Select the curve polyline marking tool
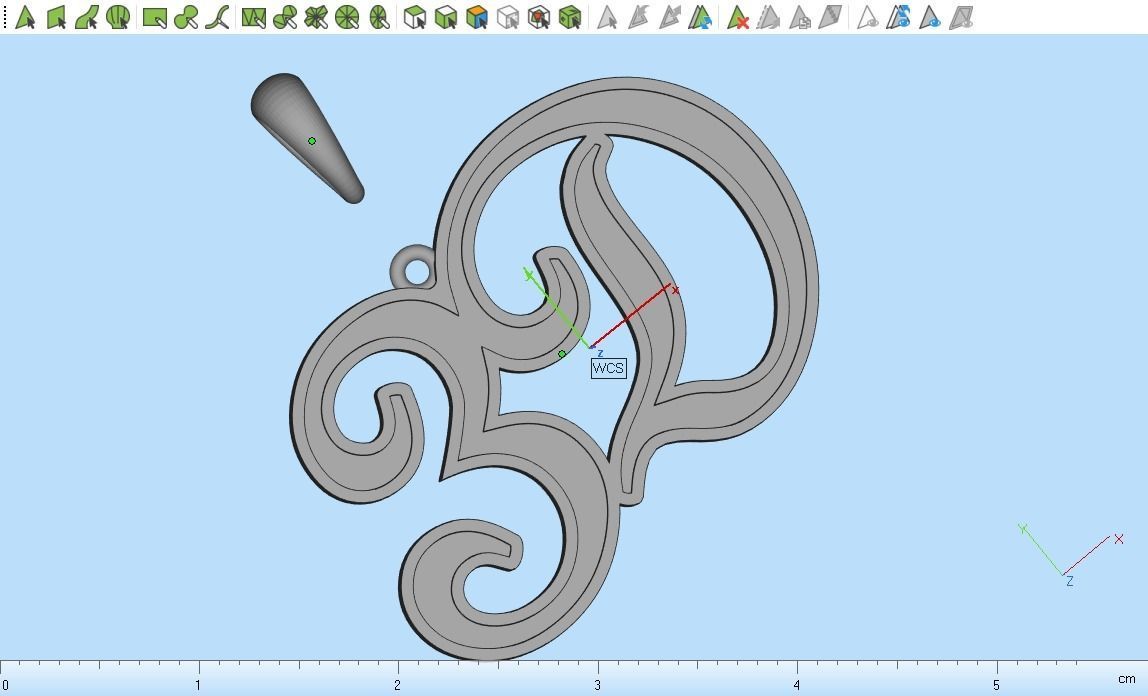Image resolution: width=1148 pixels, height=696 pixels. [217, 17]
